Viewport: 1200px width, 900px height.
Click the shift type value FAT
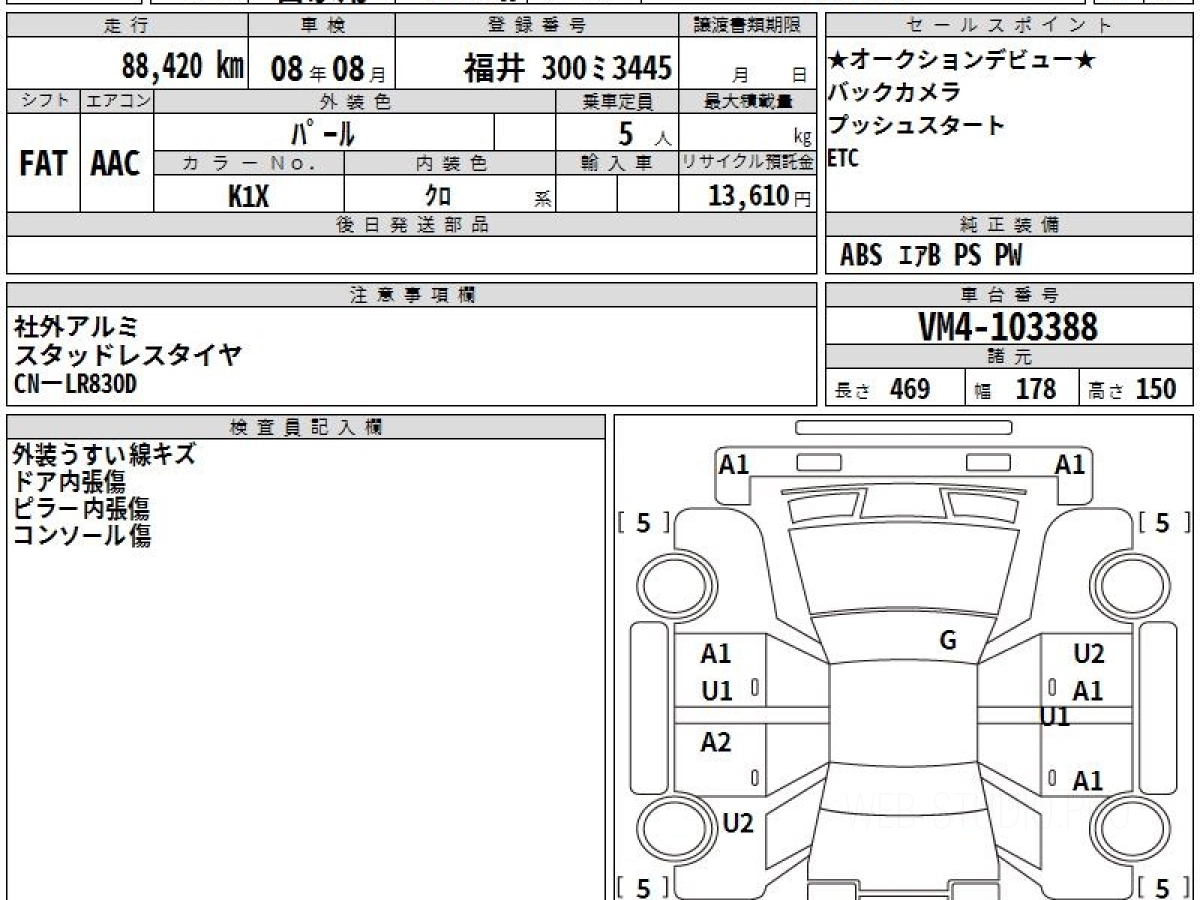point(43,164)
